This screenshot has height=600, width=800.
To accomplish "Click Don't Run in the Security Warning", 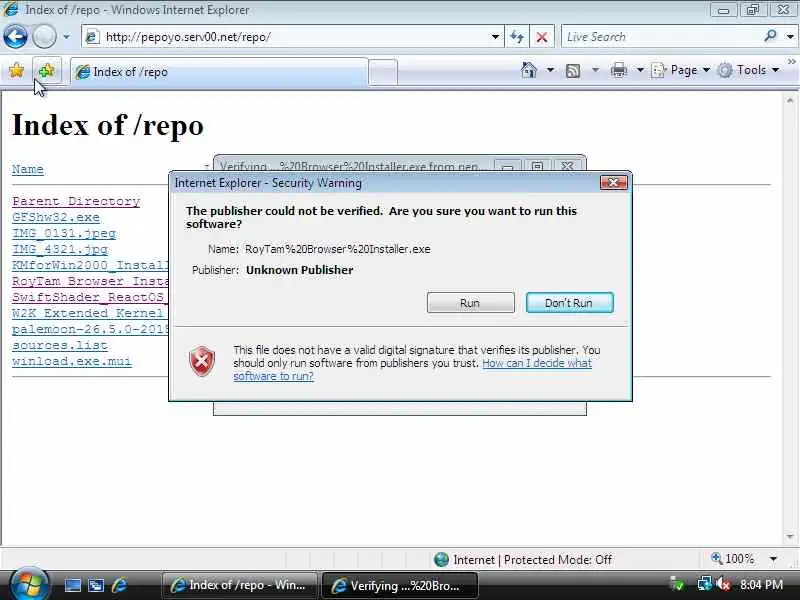I will point(569,303).
